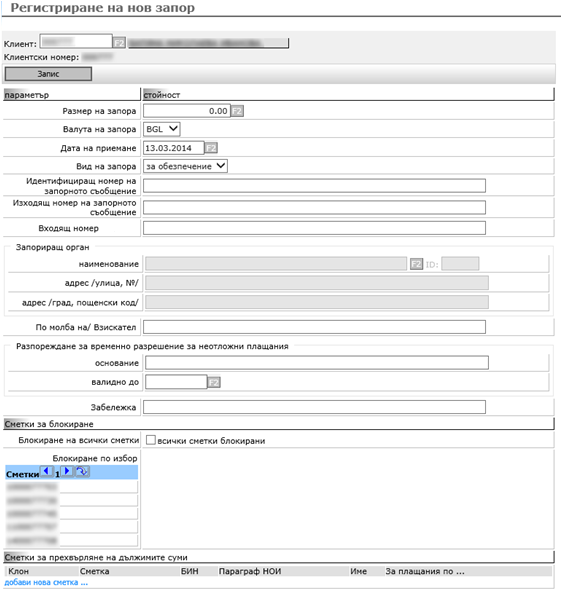The width and height of the screenshot is (562, 605).
Task: Click the добави нова сметка link
Action: tap(46, 583)
